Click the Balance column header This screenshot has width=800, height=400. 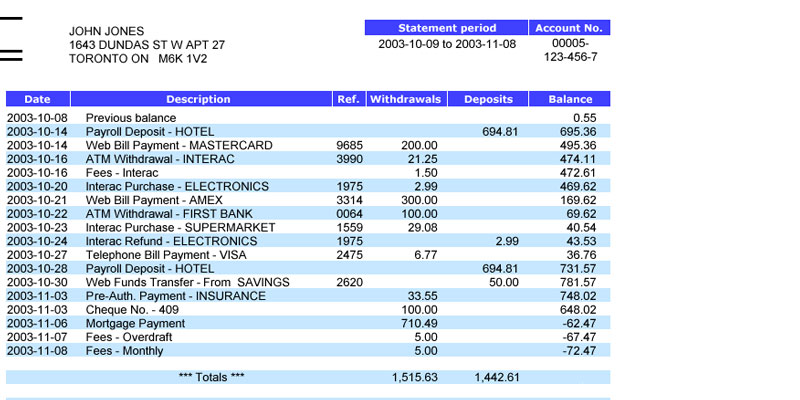click(570, 99)
